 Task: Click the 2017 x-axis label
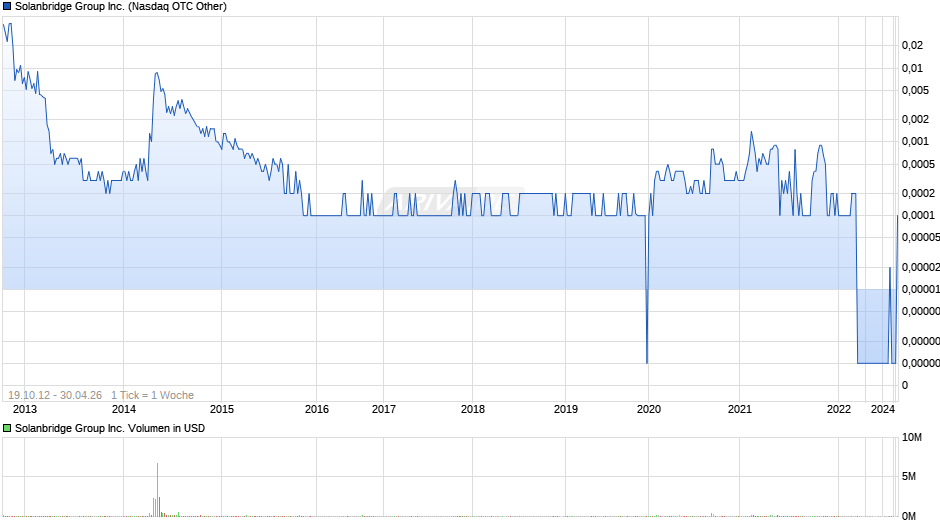click(x=384, y=409)
